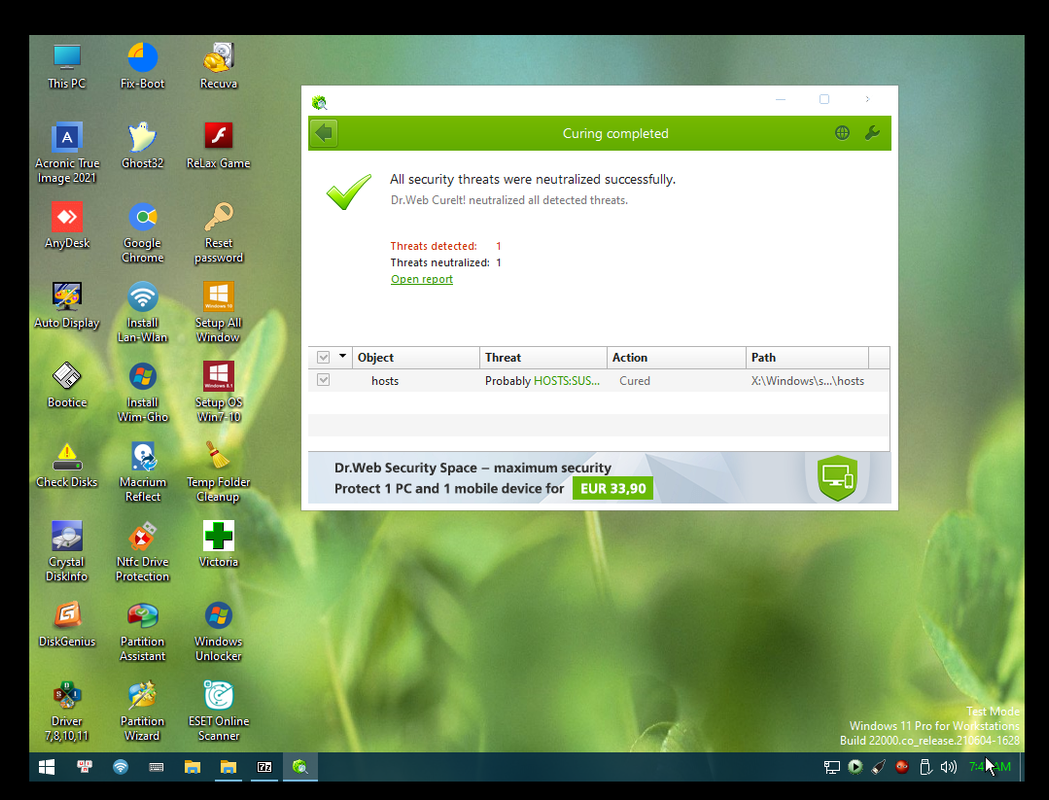Viewport: 1049px width, 800px height.
Task: Open Install Wim-Gho icon
Action: pyautogui.click(x=142, y=392)
